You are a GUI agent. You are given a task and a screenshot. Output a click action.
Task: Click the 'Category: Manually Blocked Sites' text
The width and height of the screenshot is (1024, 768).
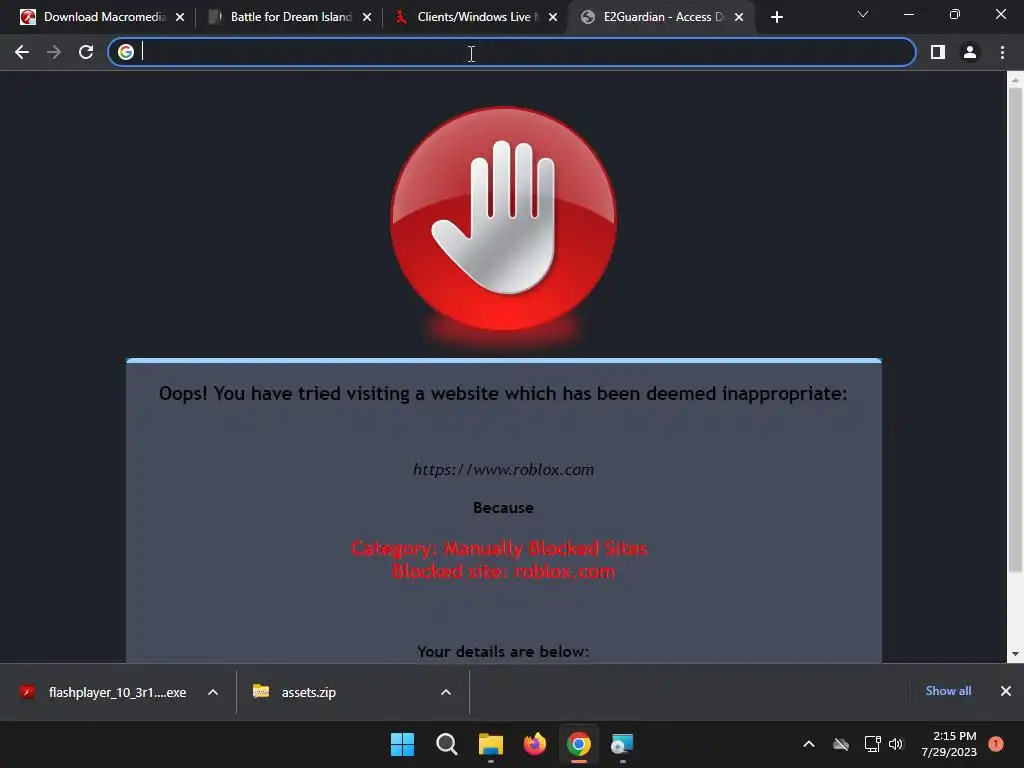click(x=500, y=548)
